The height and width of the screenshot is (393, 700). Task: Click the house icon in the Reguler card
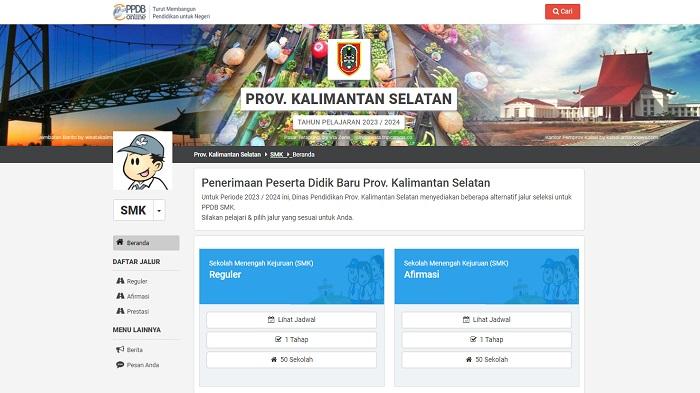click(x=274, y=360)
